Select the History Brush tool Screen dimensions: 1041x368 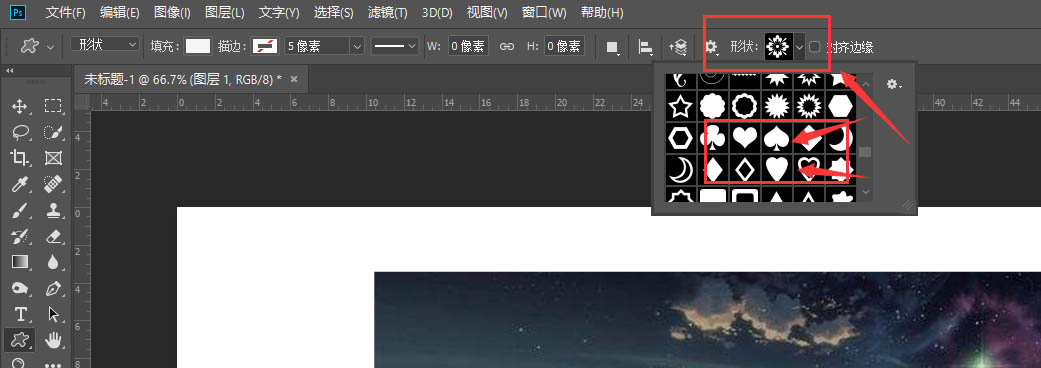pyautogui.click(x=19, y=236)
